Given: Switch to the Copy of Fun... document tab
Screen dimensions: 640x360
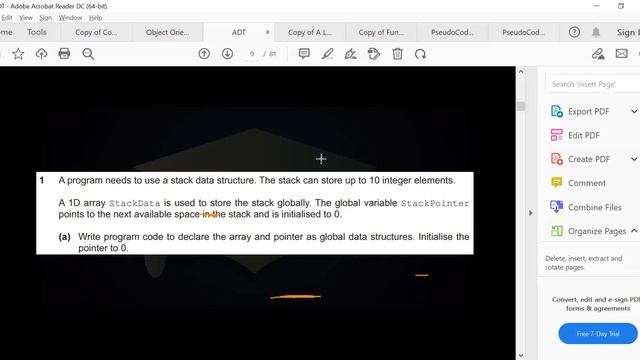Looking at the screenshot, I should (x=381, y=32).
